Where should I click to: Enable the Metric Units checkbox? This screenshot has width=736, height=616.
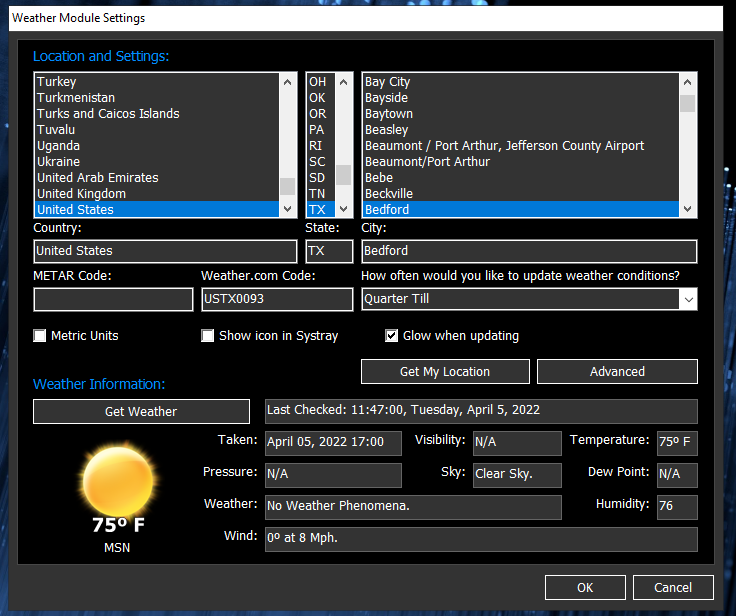point(41,336)
